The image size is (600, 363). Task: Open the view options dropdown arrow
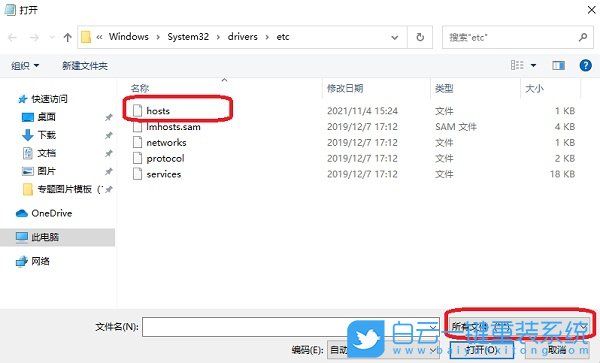coord(533,66)
